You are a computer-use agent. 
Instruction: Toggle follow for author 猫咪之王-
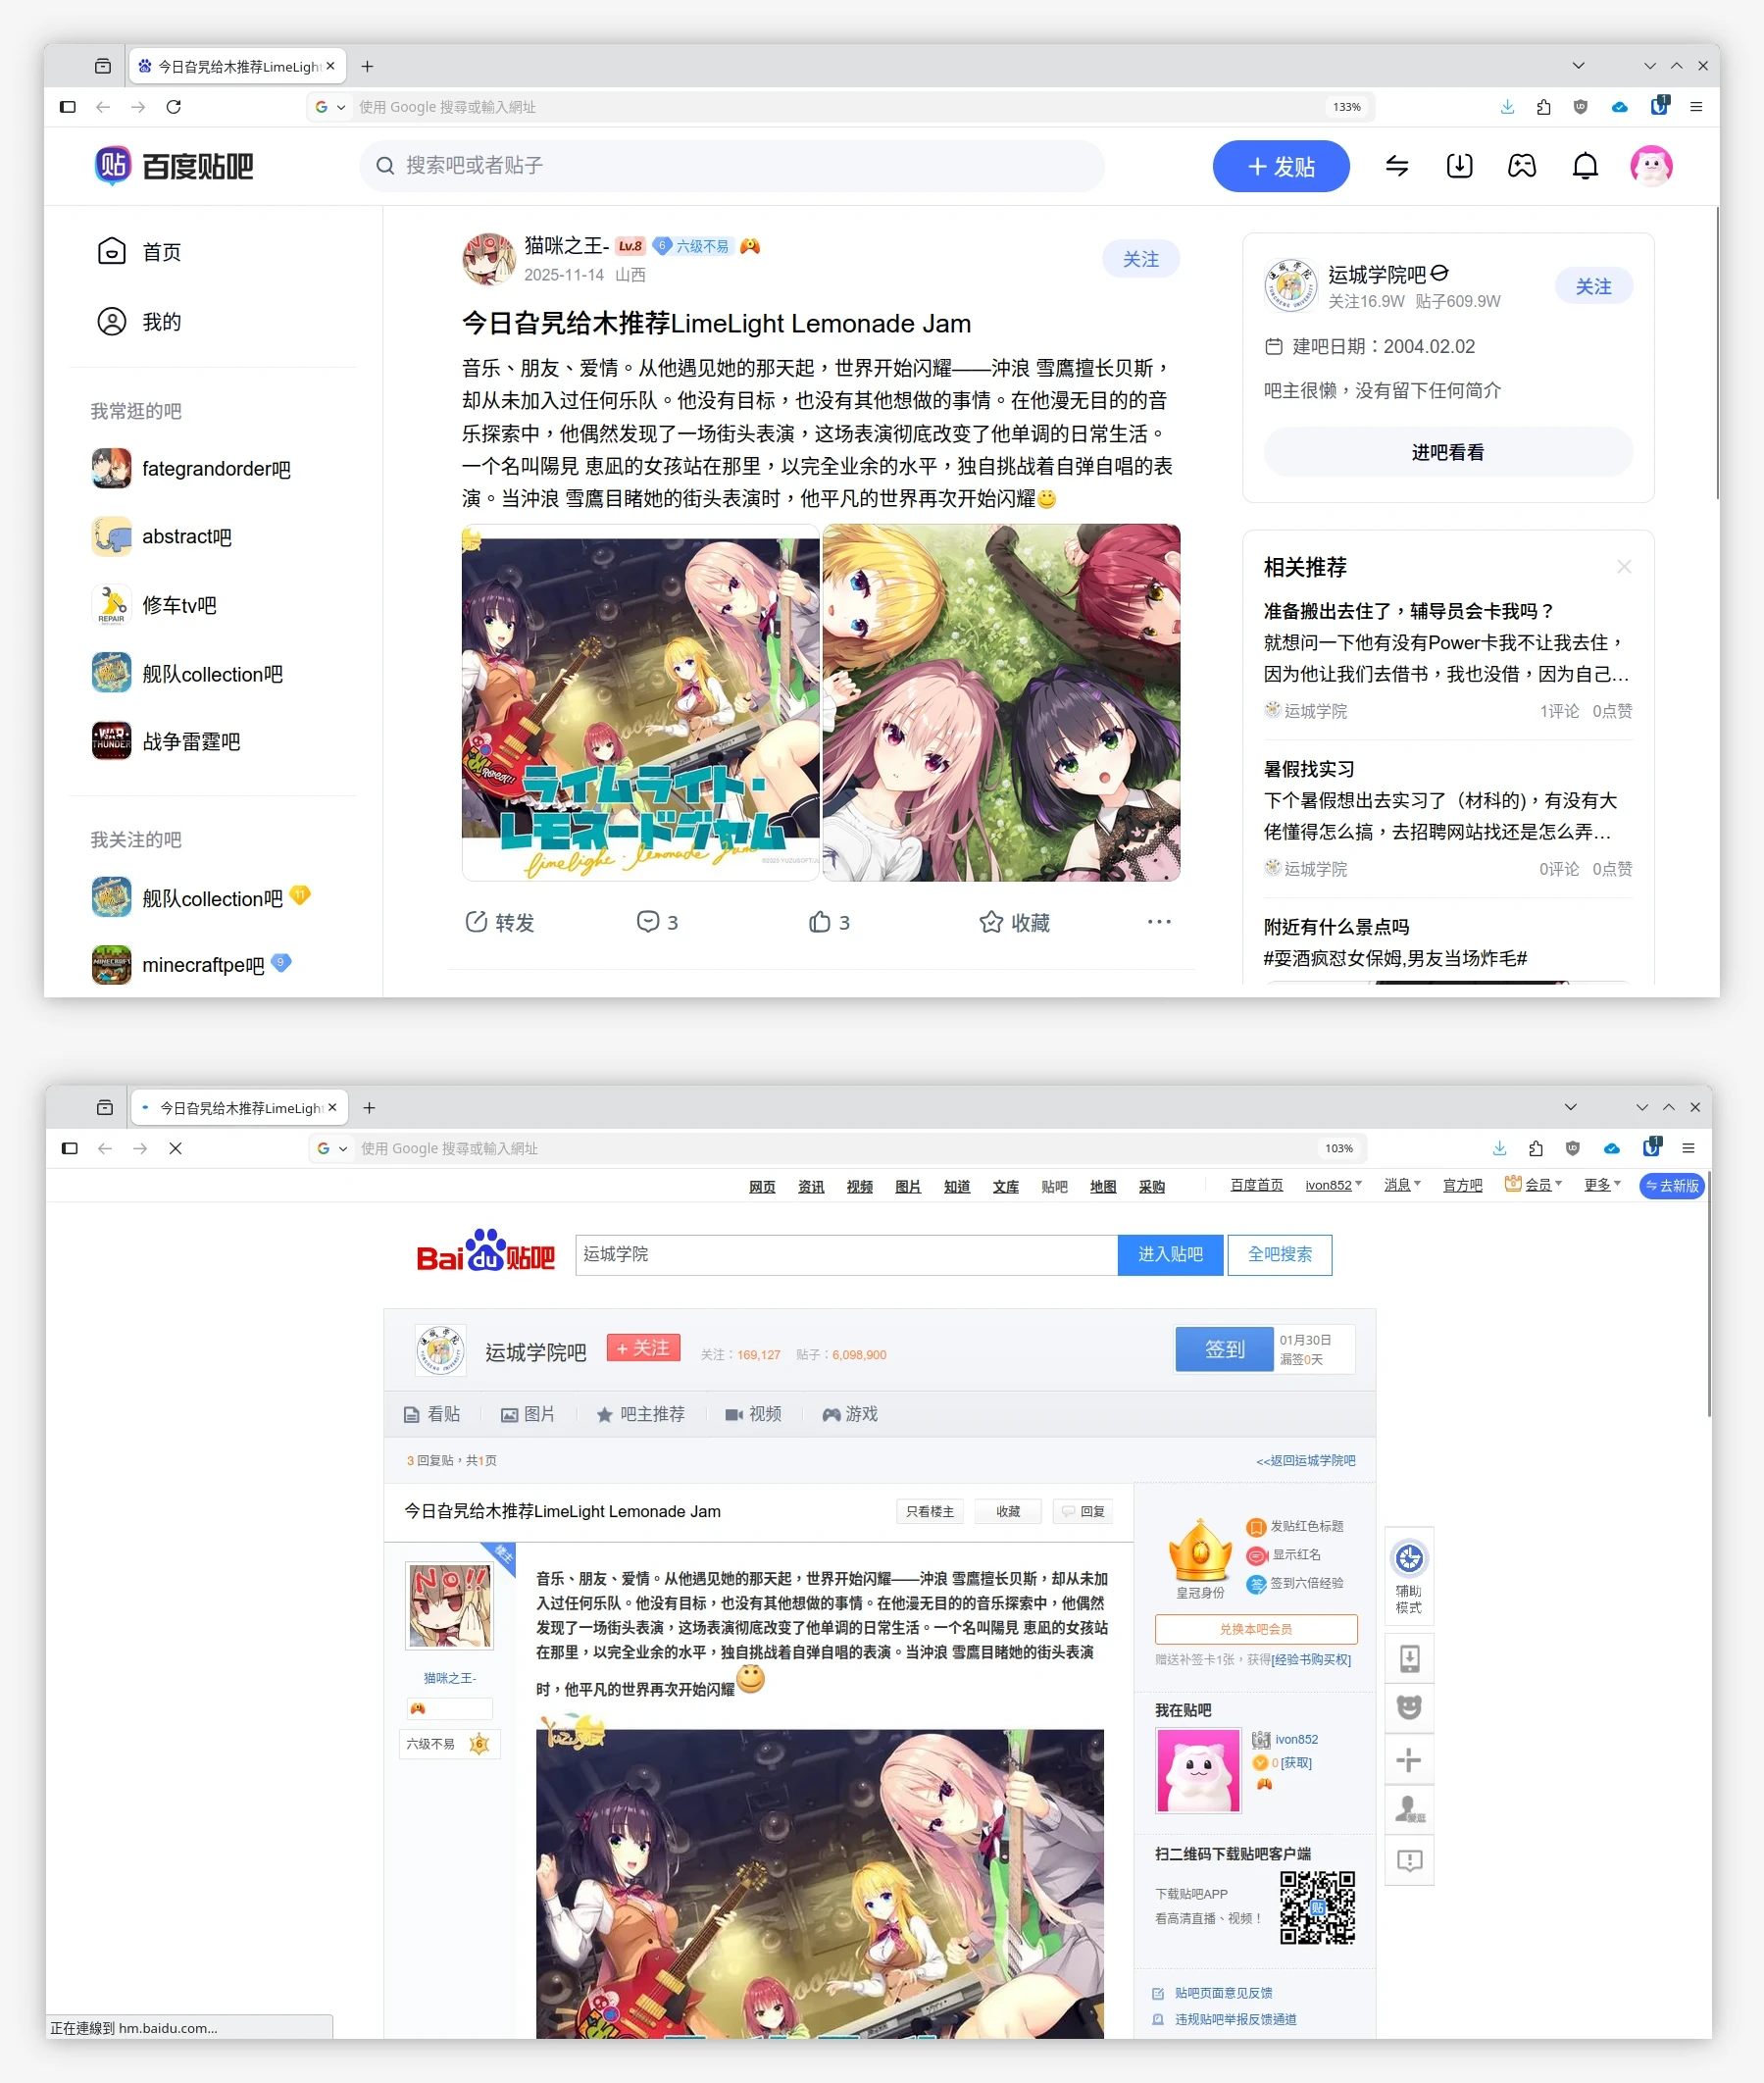point(1140,259)
